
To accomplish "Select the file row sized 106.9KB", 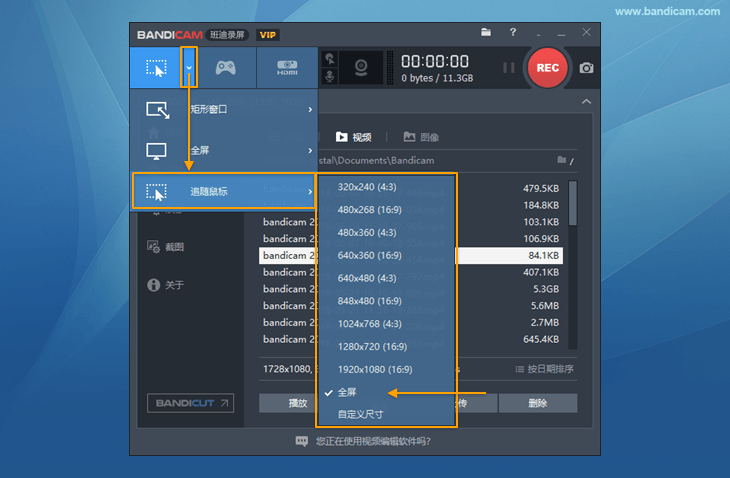I will (411, 239).
